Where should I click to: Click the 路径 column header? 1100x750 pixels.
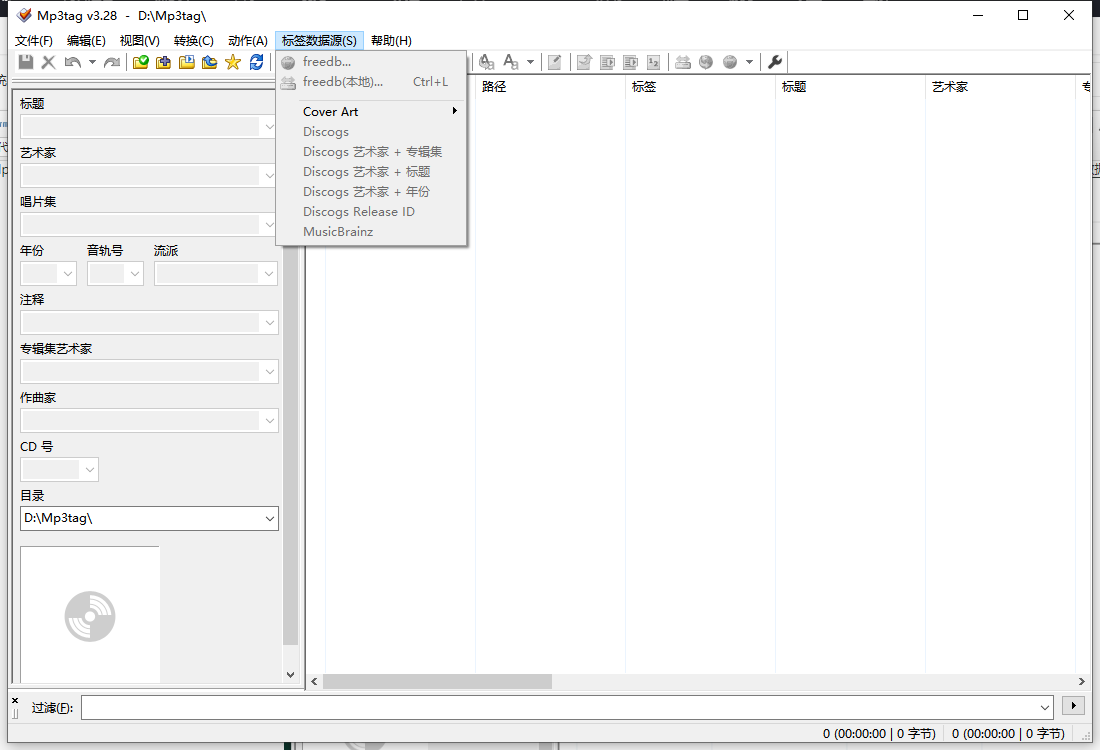tap(550, 86)
